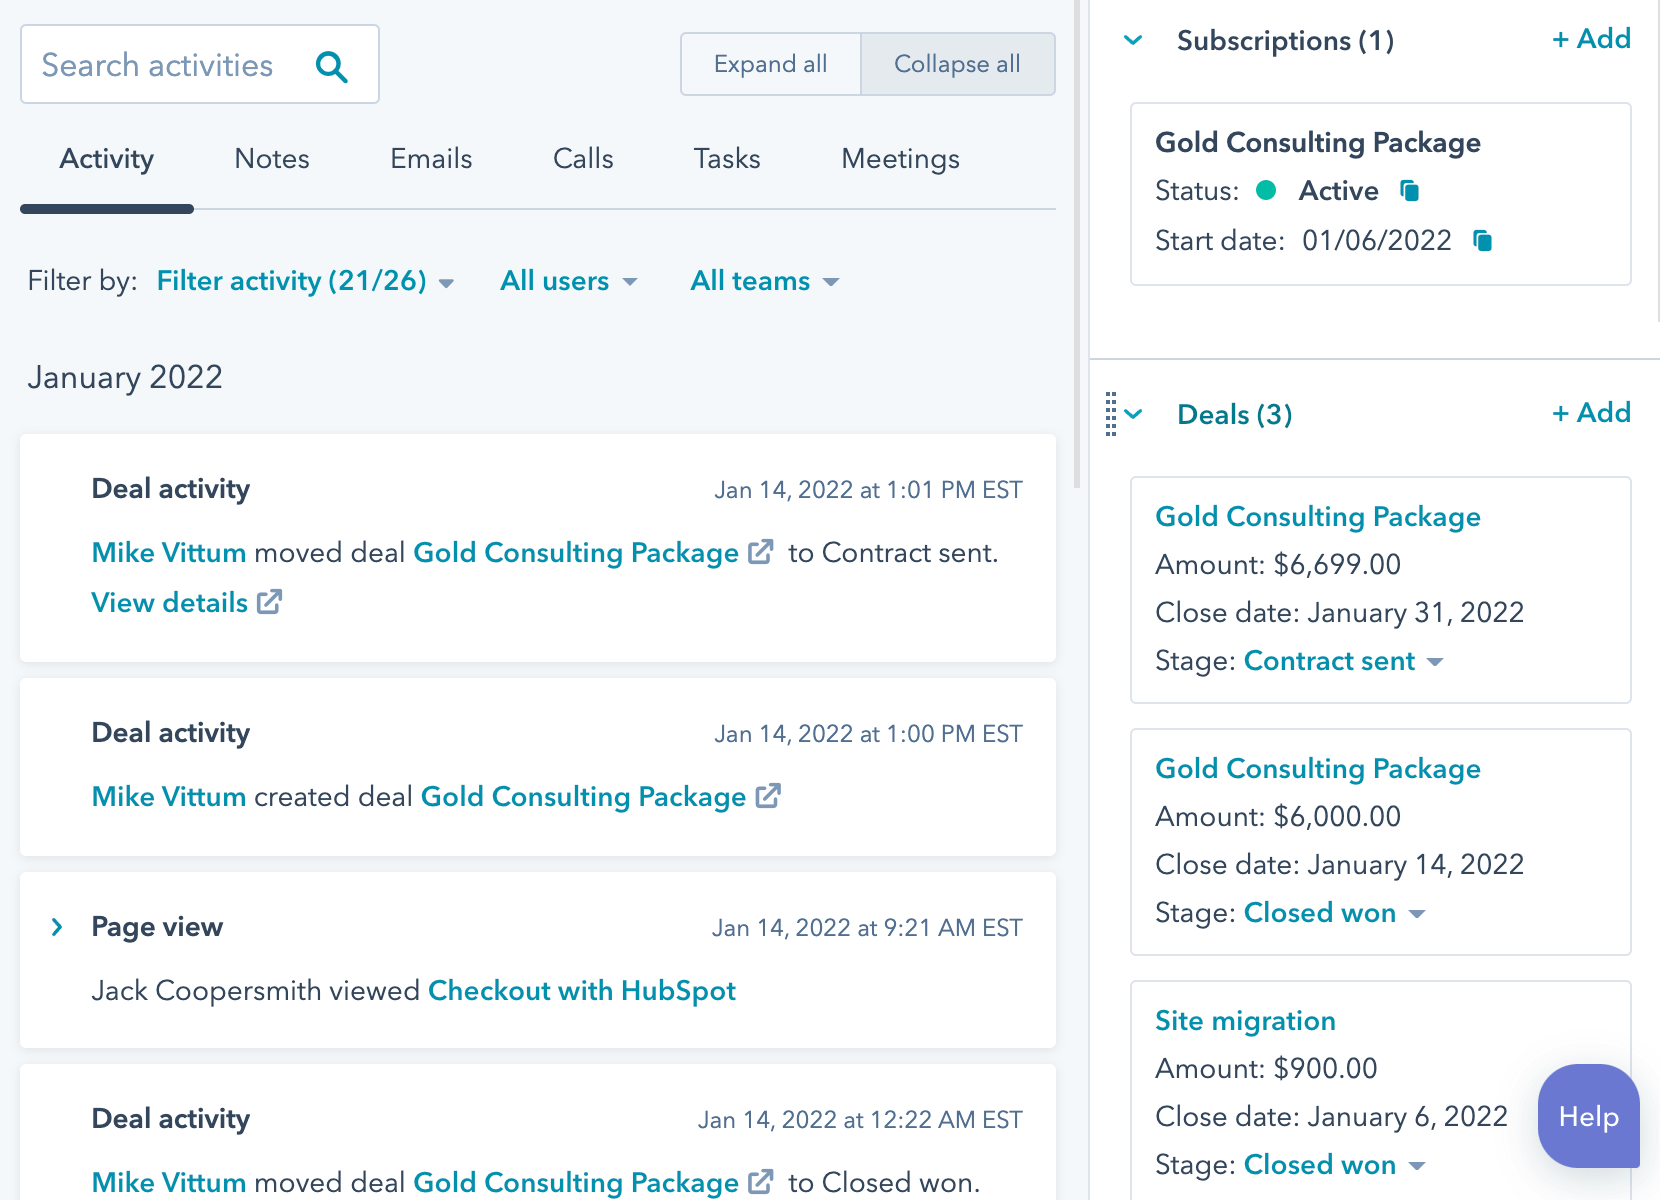Viewport: 1660px width, 1200px height.
Task: Click the search magnifier icon
Action: pyautogui.click(x=331, y=67)
